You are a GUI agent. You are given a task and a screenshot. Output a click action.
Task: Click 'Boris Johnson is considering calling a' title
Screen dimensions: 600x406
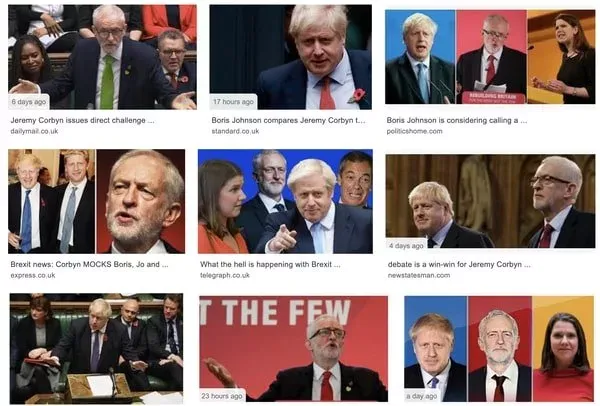(457, 120)
